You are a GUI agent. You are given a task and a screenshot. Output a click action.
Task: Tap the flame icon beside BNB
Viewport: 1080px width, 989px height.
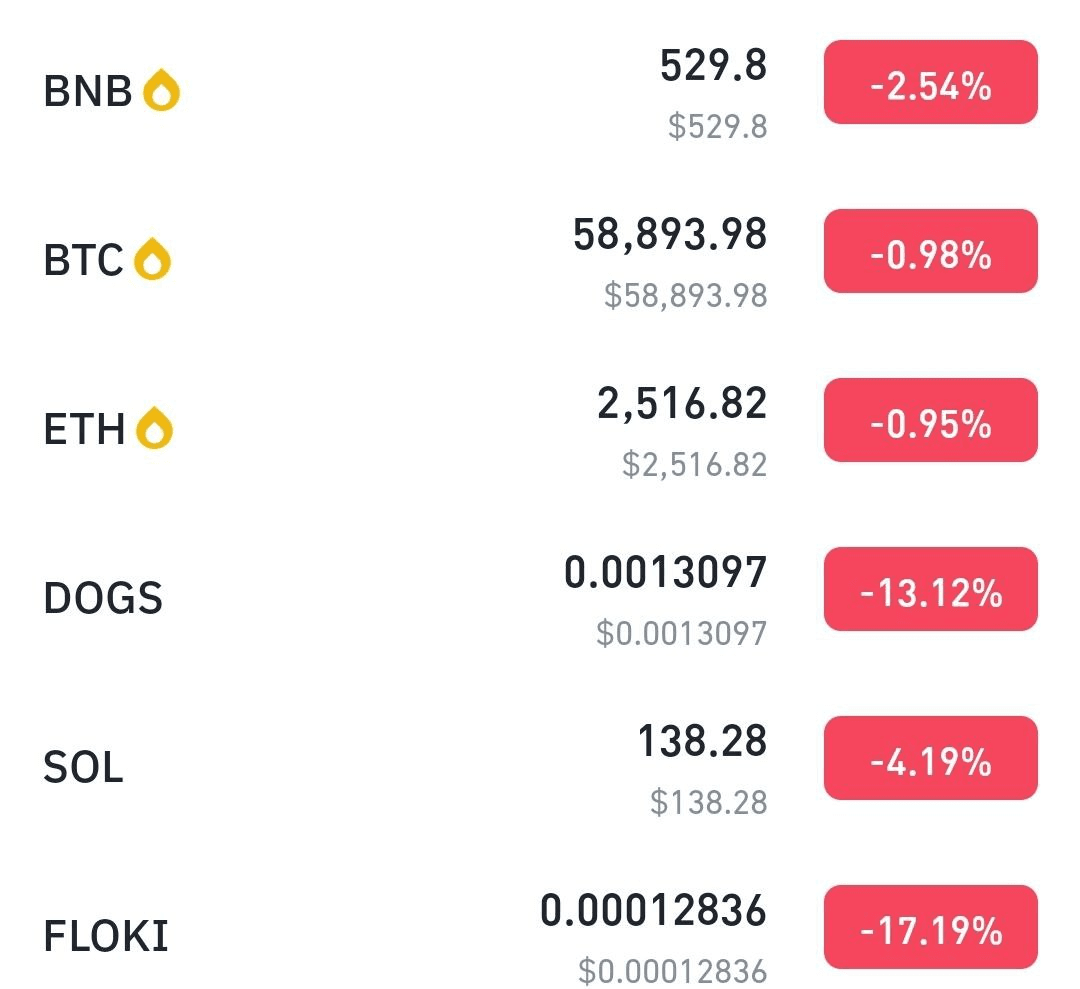click(x=161, y=90)
